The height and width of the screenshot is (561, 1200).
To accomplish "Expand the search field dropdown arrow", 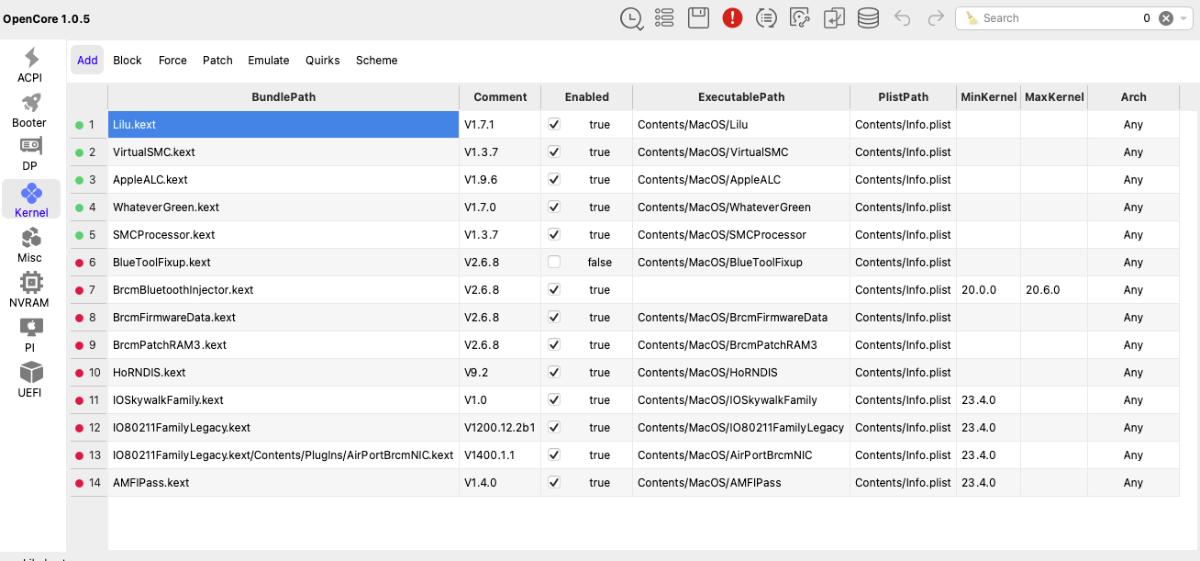I will (x=1185, y=18).
